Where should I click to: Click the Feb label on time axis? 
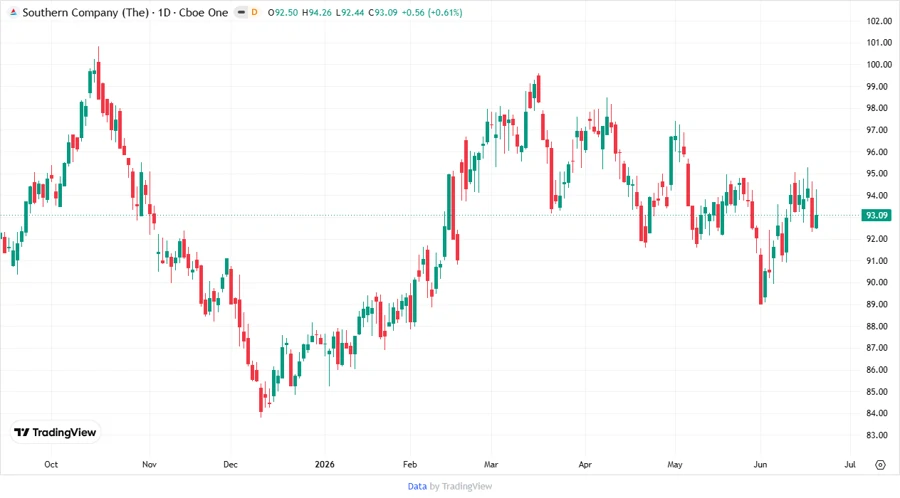410,464
